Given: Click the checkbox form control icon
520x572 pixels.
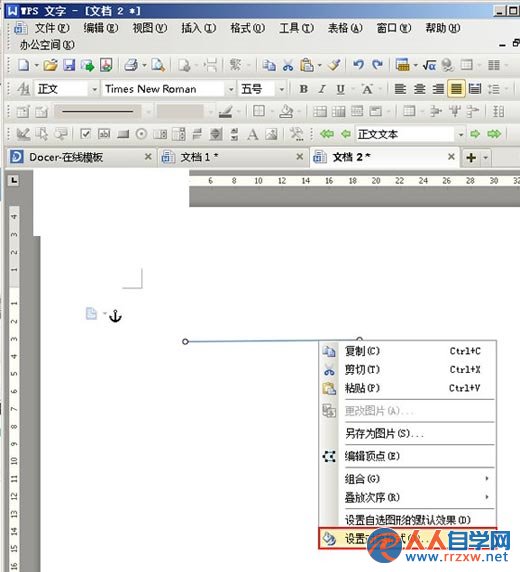Looking at the screenshot, I should pos(85,134).
